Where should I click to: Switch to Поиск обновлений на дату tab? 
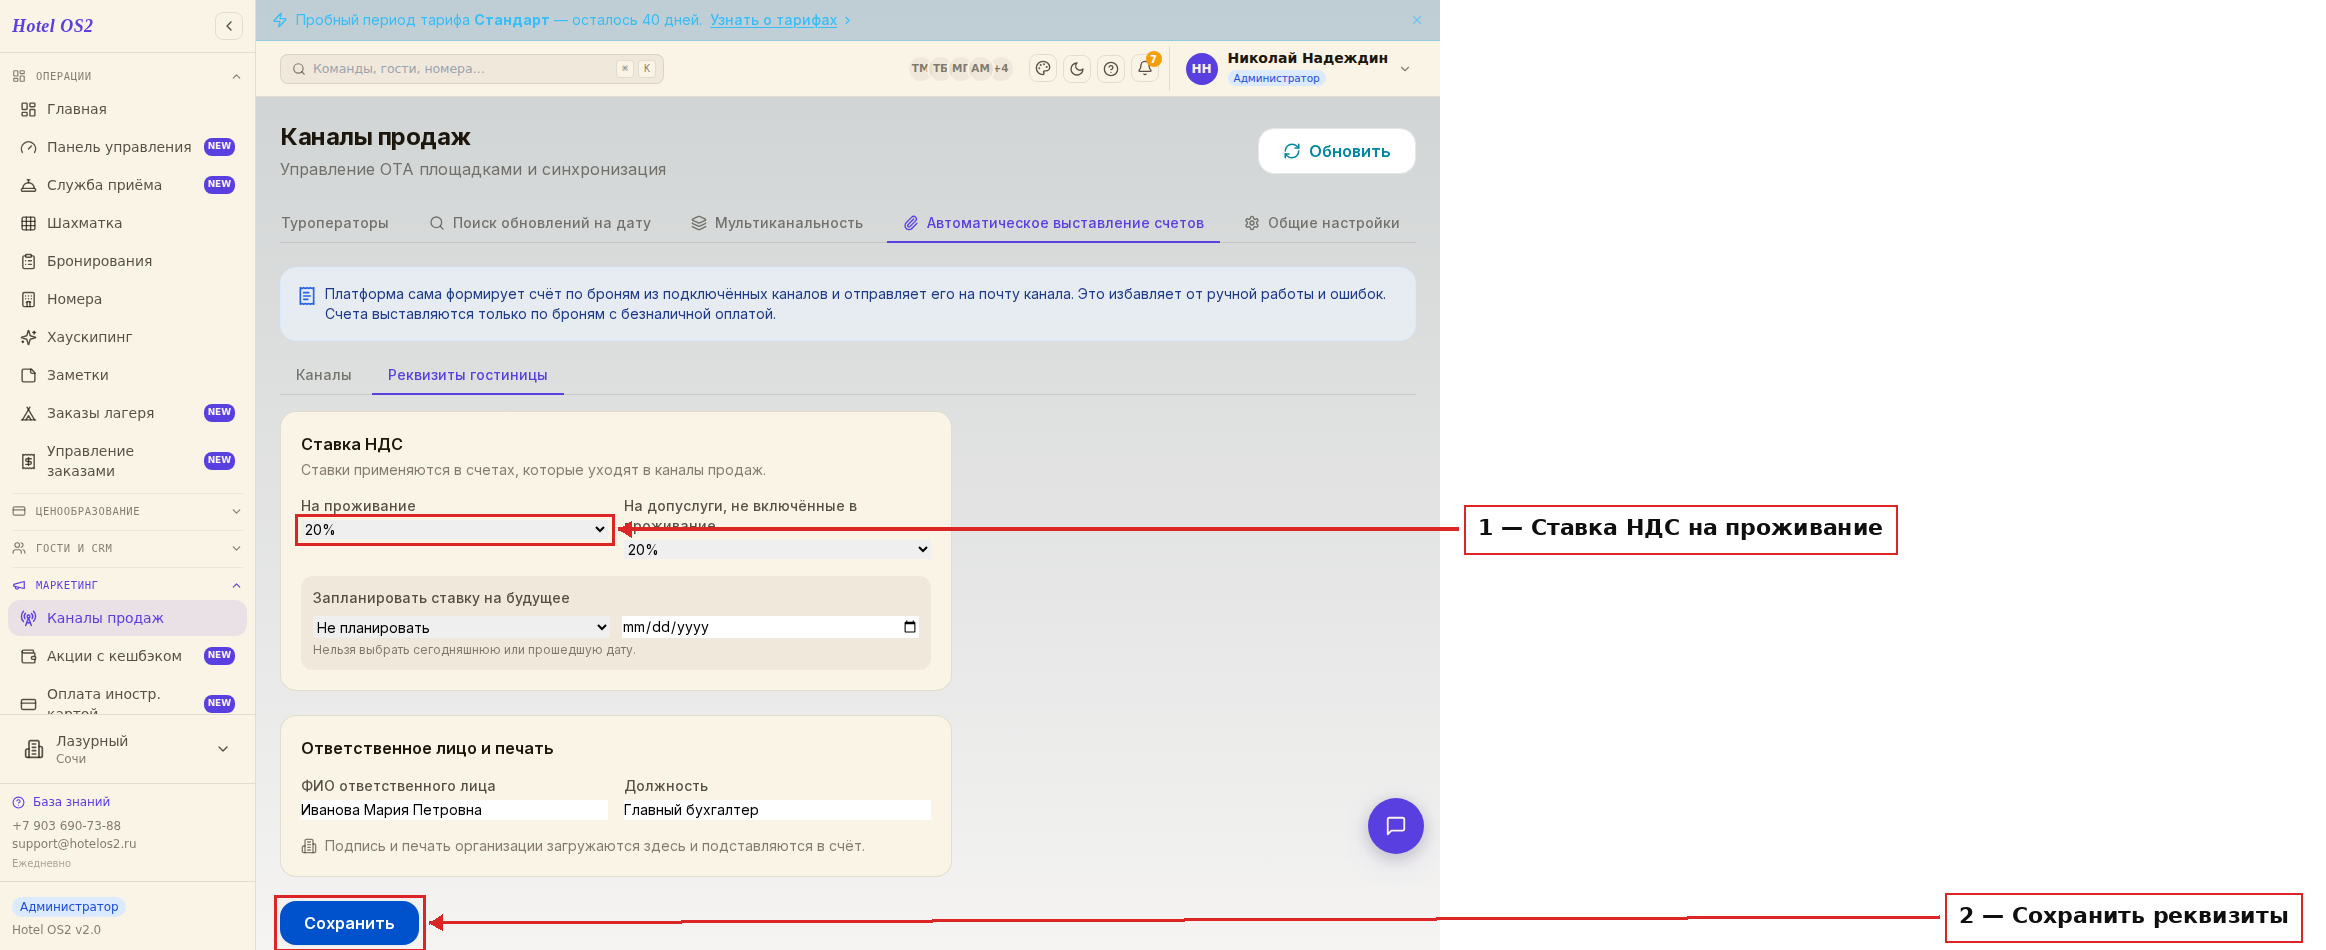click(x=540, y=223)
